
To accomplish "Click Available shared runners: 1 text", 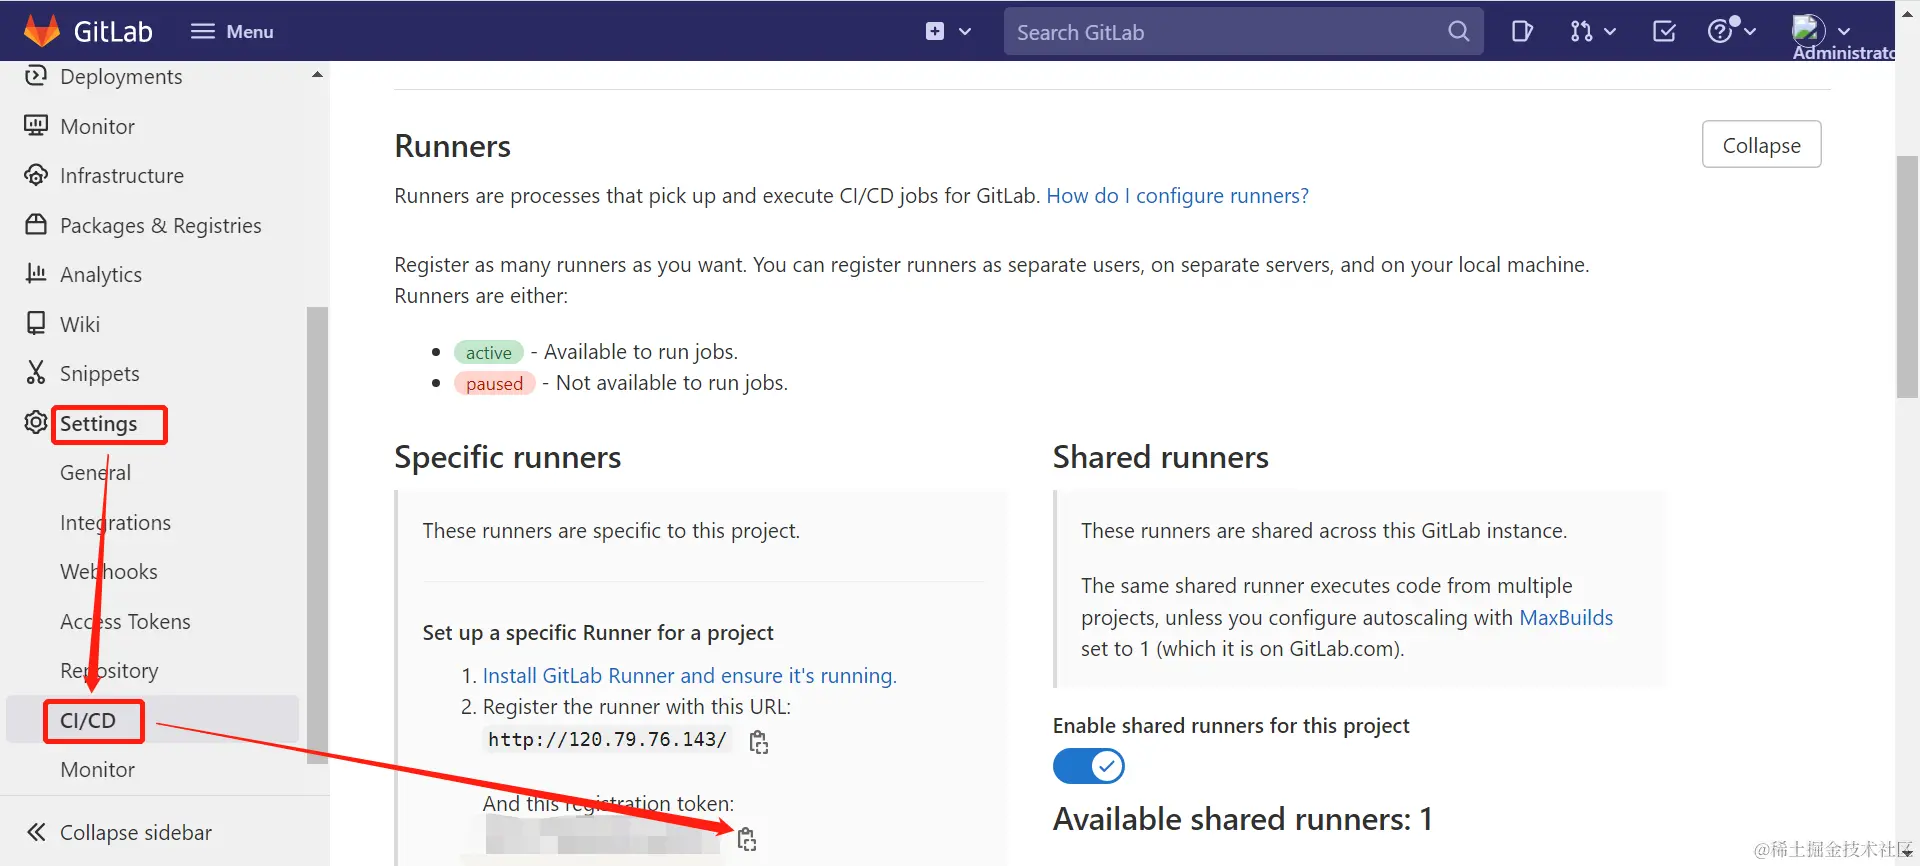I will [1243, 820].
